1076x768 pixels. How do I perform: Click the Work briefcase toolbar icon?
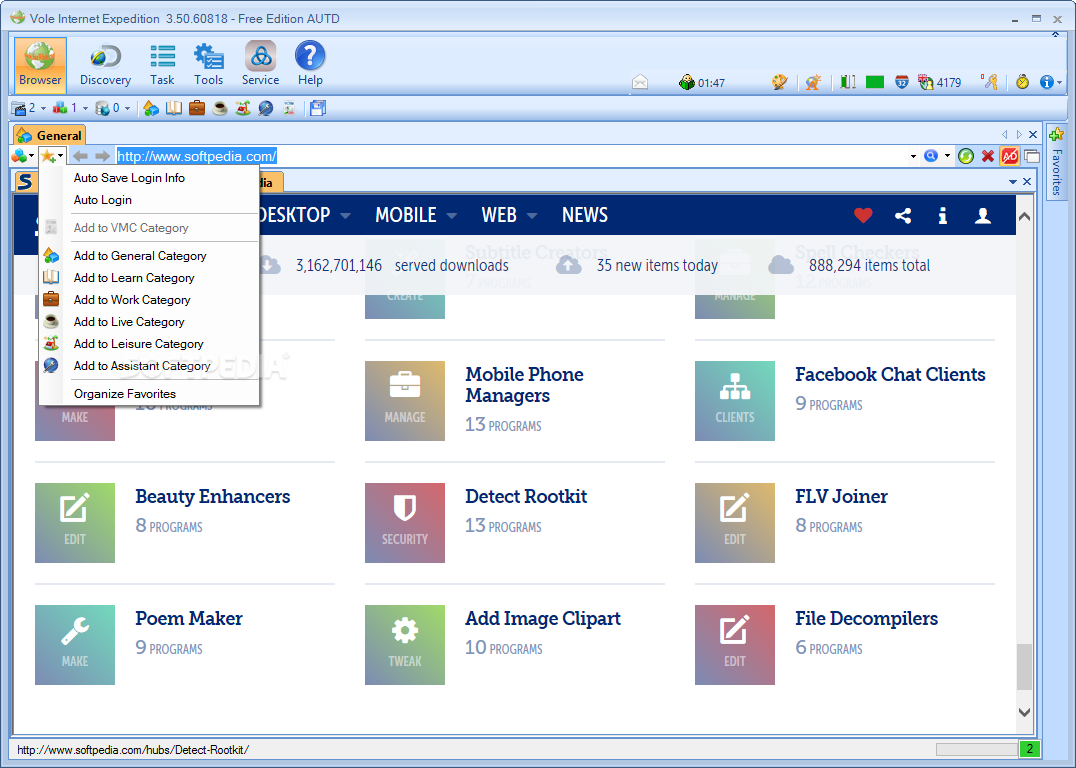[197, 108]
